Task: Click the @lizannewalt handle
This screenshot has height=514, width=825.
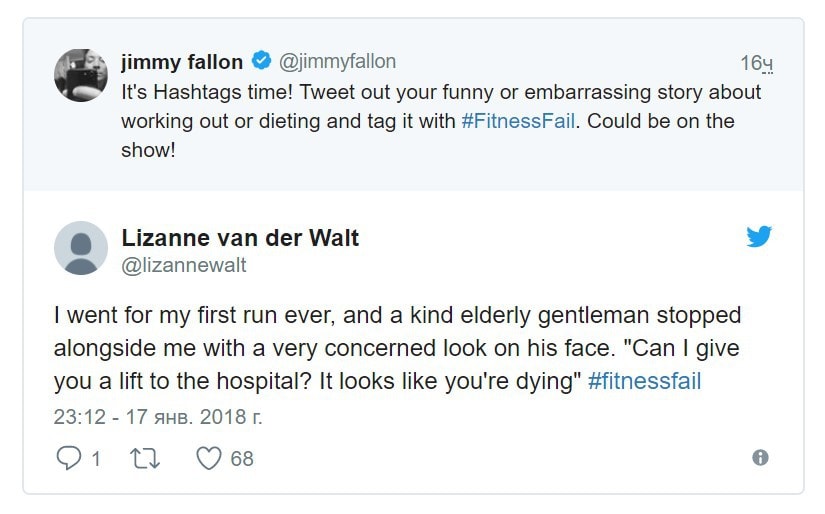Action: [x=184, y=265]
